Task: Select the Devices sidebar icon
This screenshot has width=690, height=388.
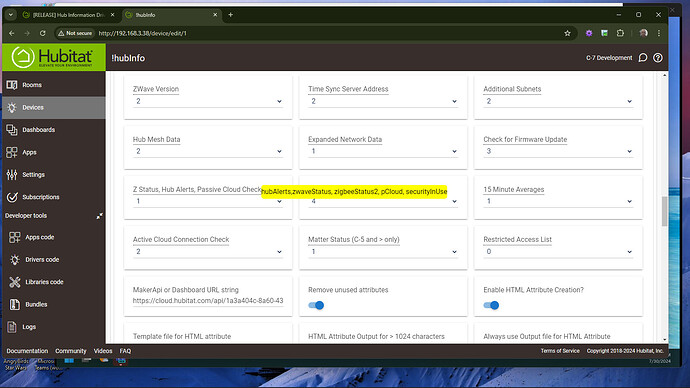Action: click(12, 107)
